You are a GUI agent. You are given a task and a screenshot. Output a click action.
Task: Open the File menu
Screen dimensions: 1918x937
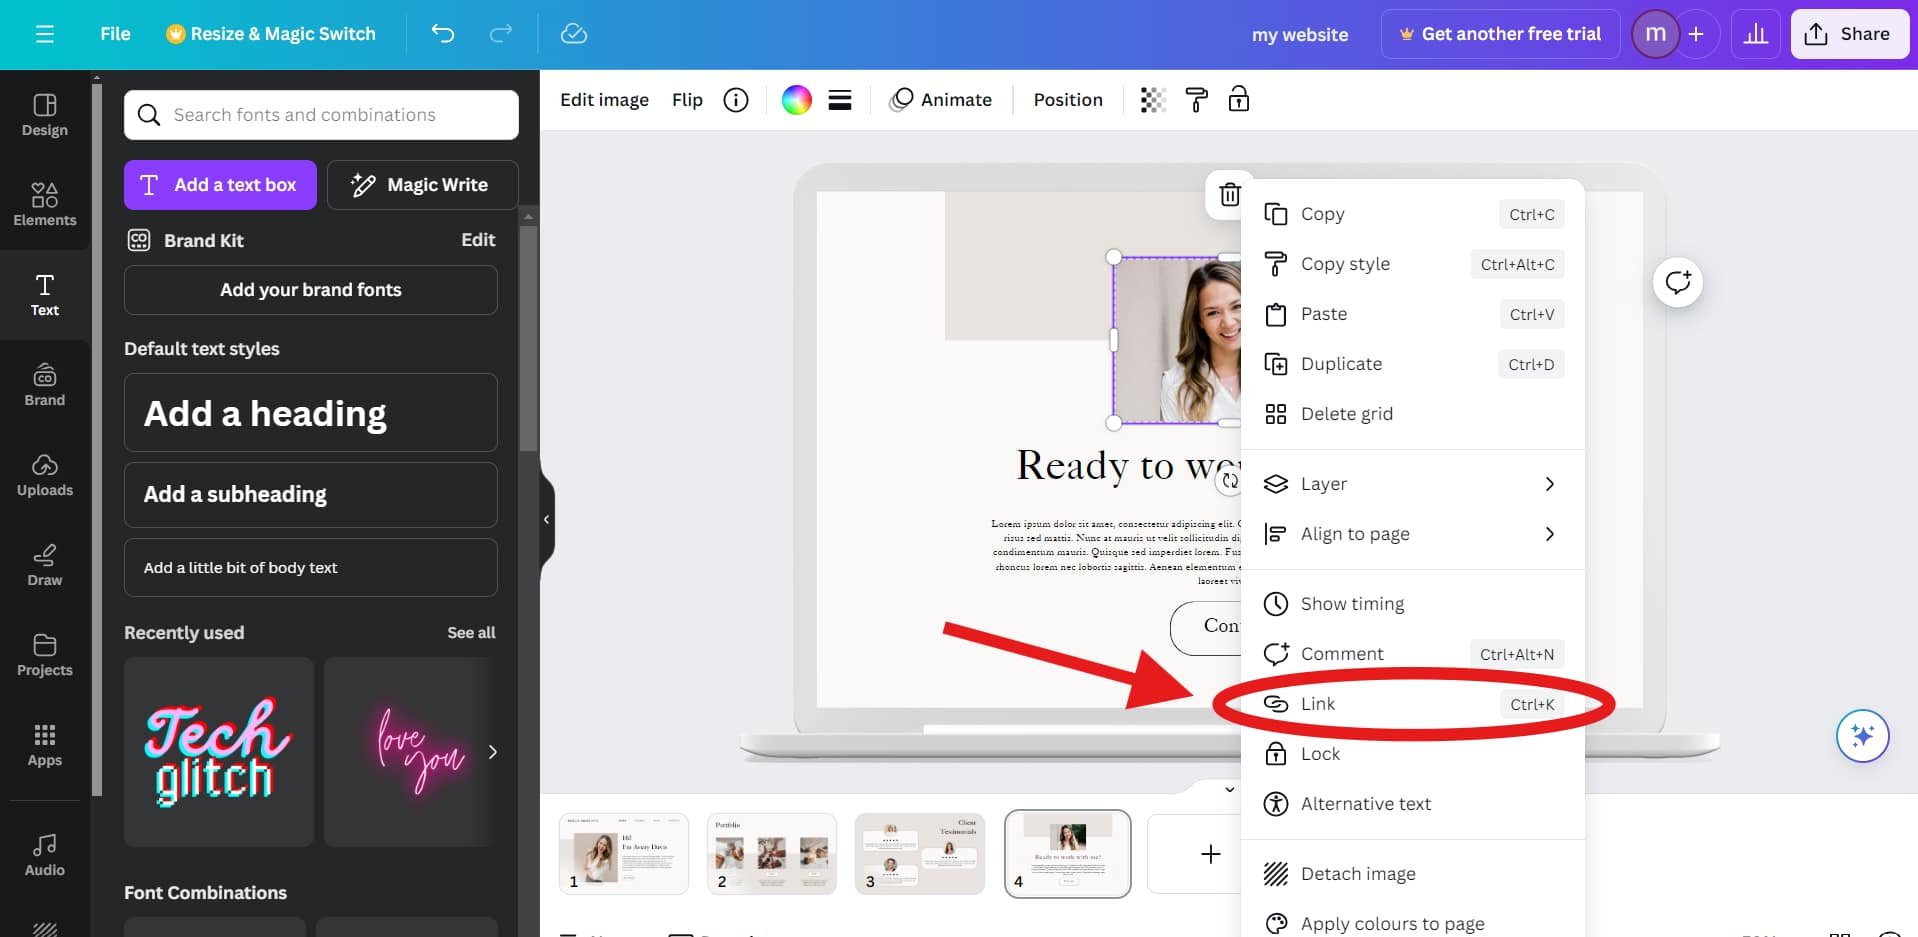(x=115, y=33)
